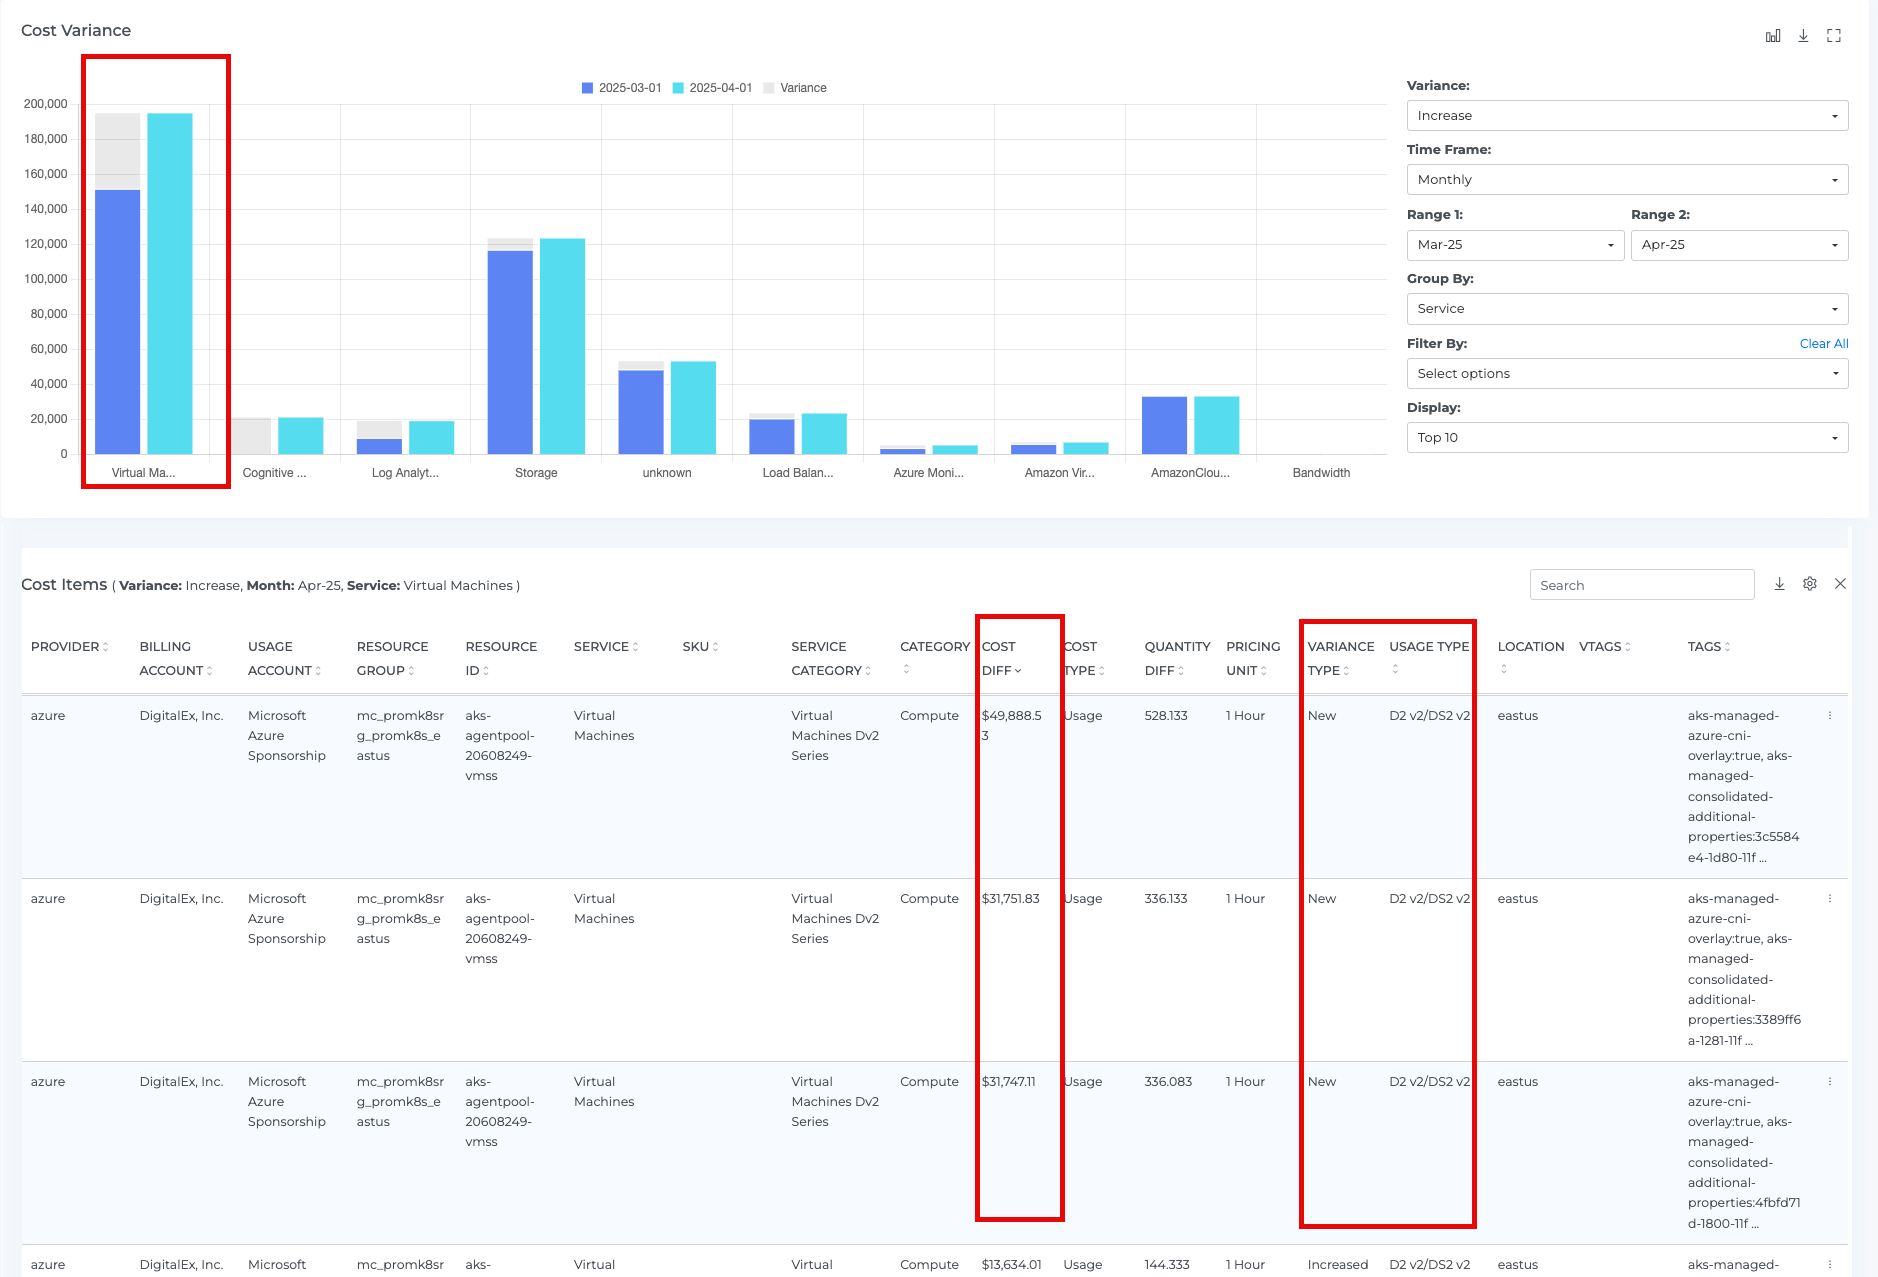1878x1277 pixels.
Task: Open Cost Items table settings gear
Action: [1809, 584]
